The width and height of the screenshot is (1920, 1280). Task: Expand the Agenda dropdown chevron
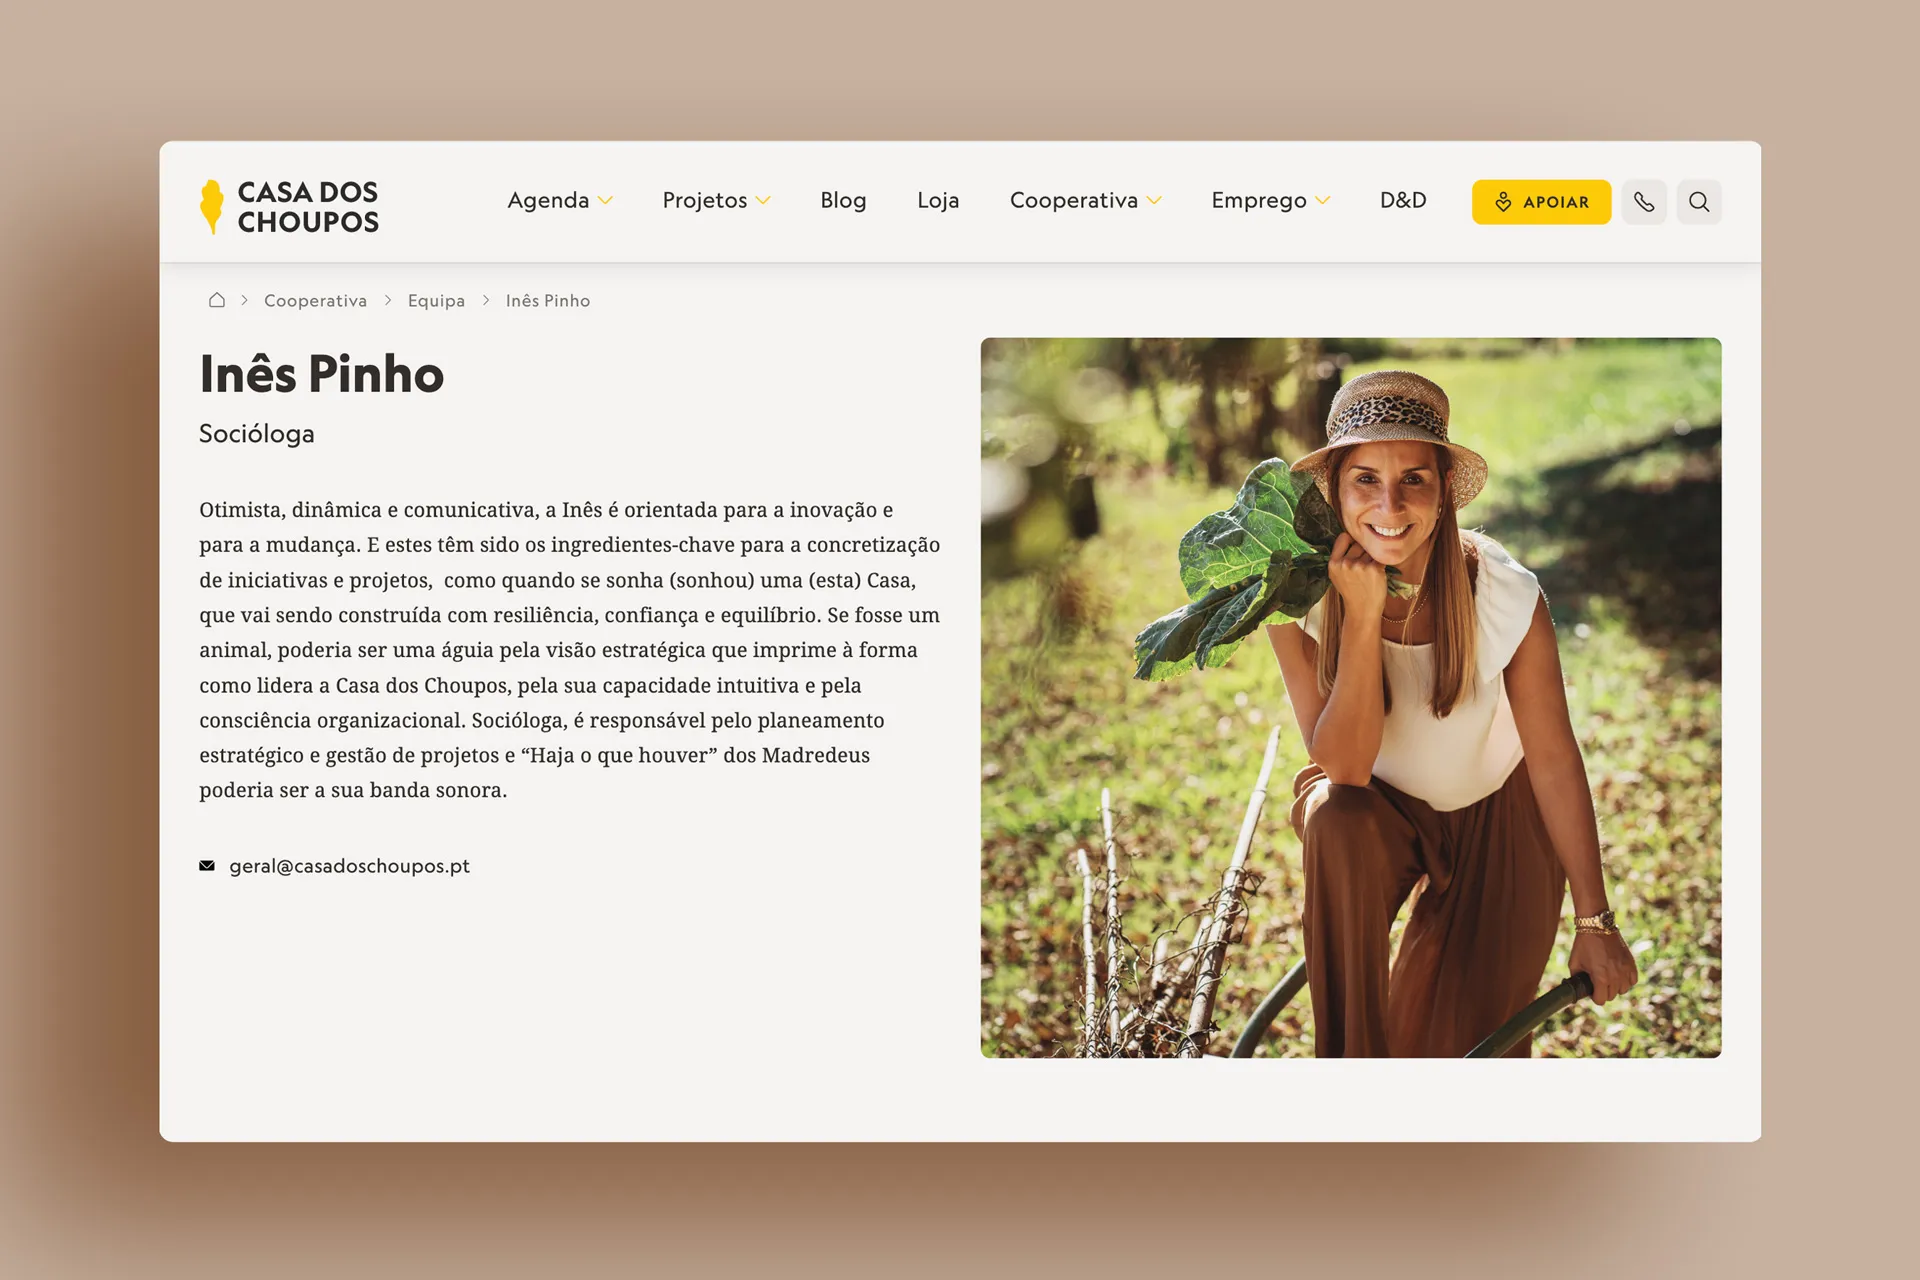pos(605,201)
